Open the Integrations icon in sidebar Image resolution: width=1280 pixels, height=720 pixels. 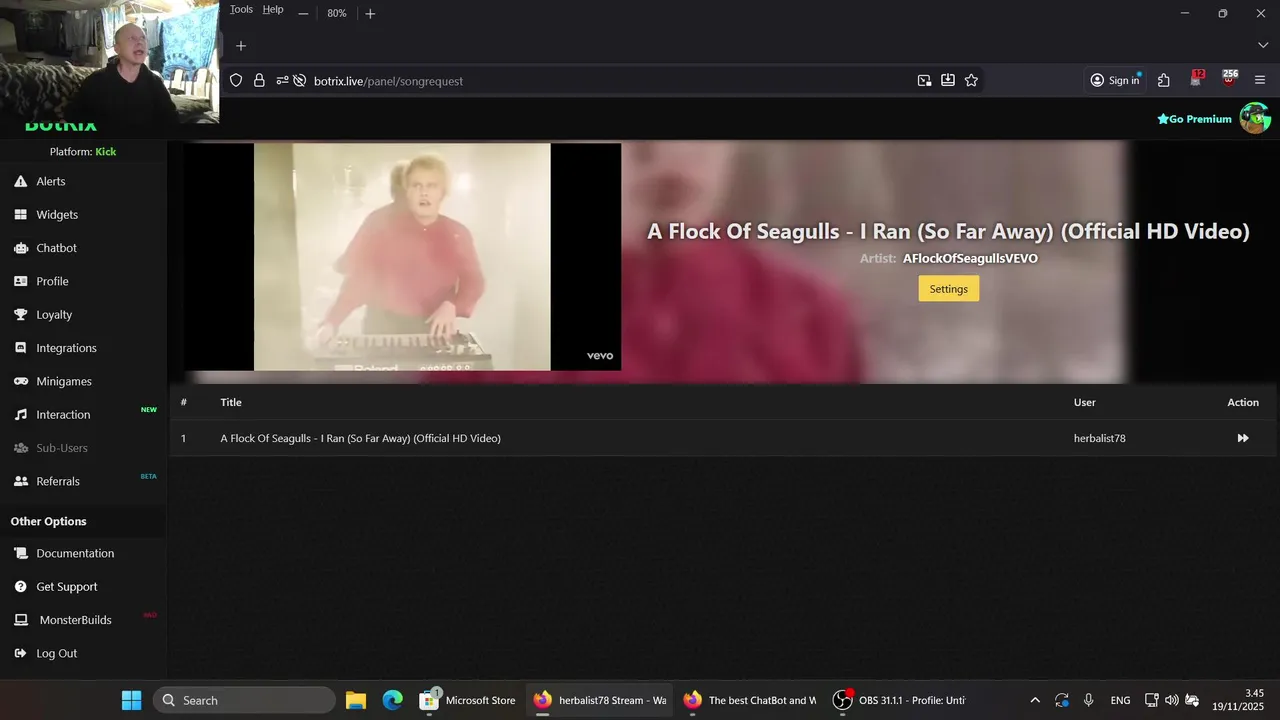click(x=20, y=348)
